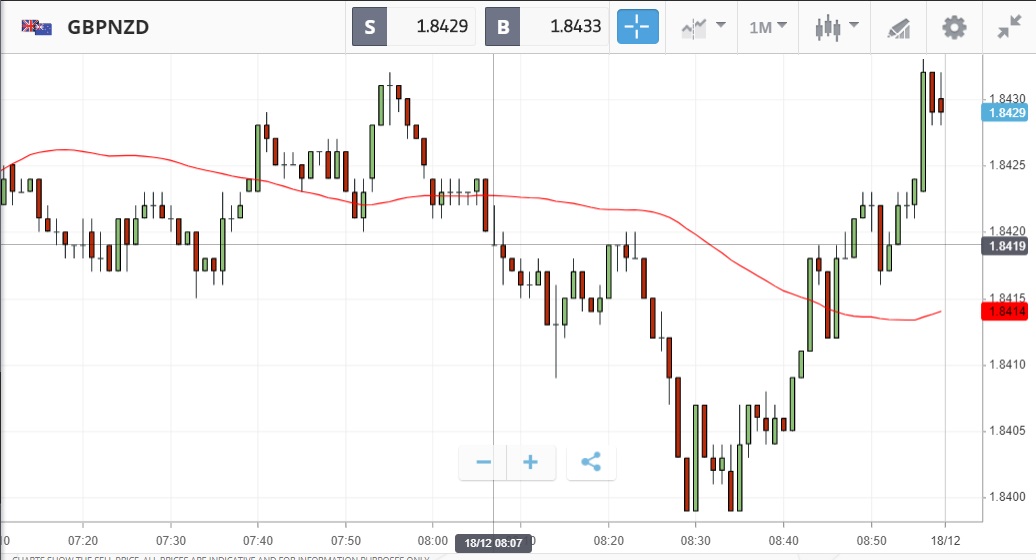Viewport: 1036px width, 560px height.
Task: Click the sell price 1.8429 field
Action: pyautogui.click(x=431, y=27)
